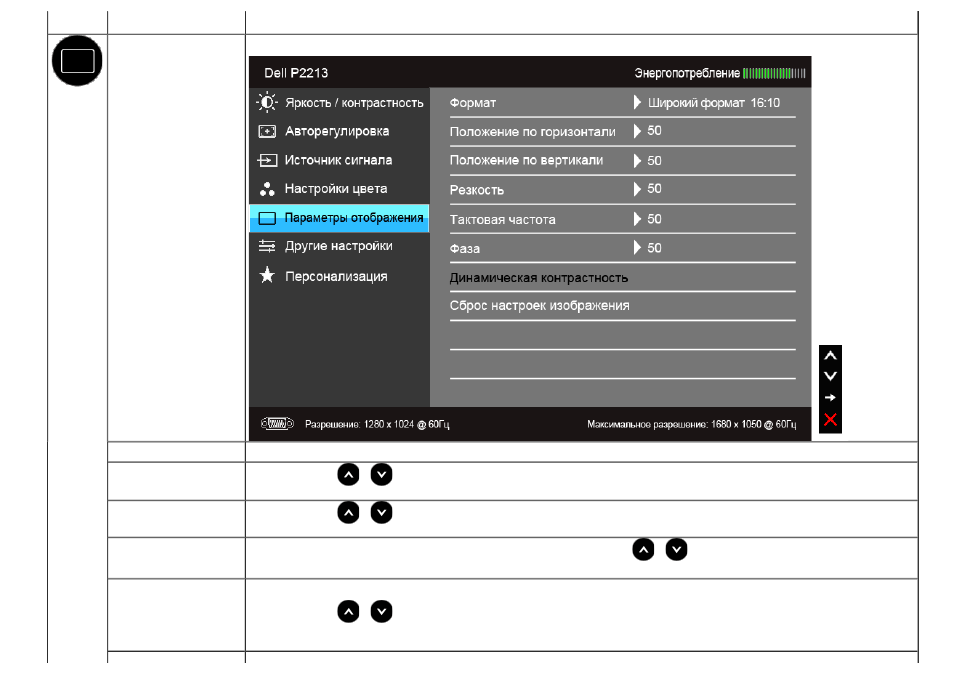
Task: Click the VGA connector icon near Разрешение
Action: coord(277,423)
